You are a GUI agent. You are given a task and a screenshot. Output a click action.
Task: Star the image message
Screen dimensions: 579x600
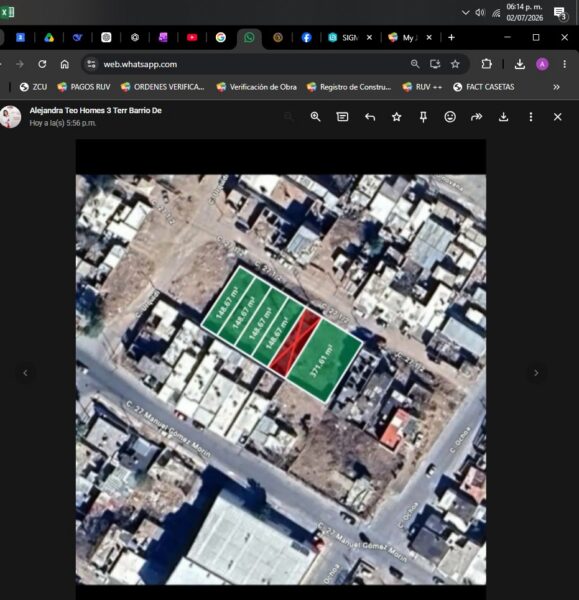396,117
